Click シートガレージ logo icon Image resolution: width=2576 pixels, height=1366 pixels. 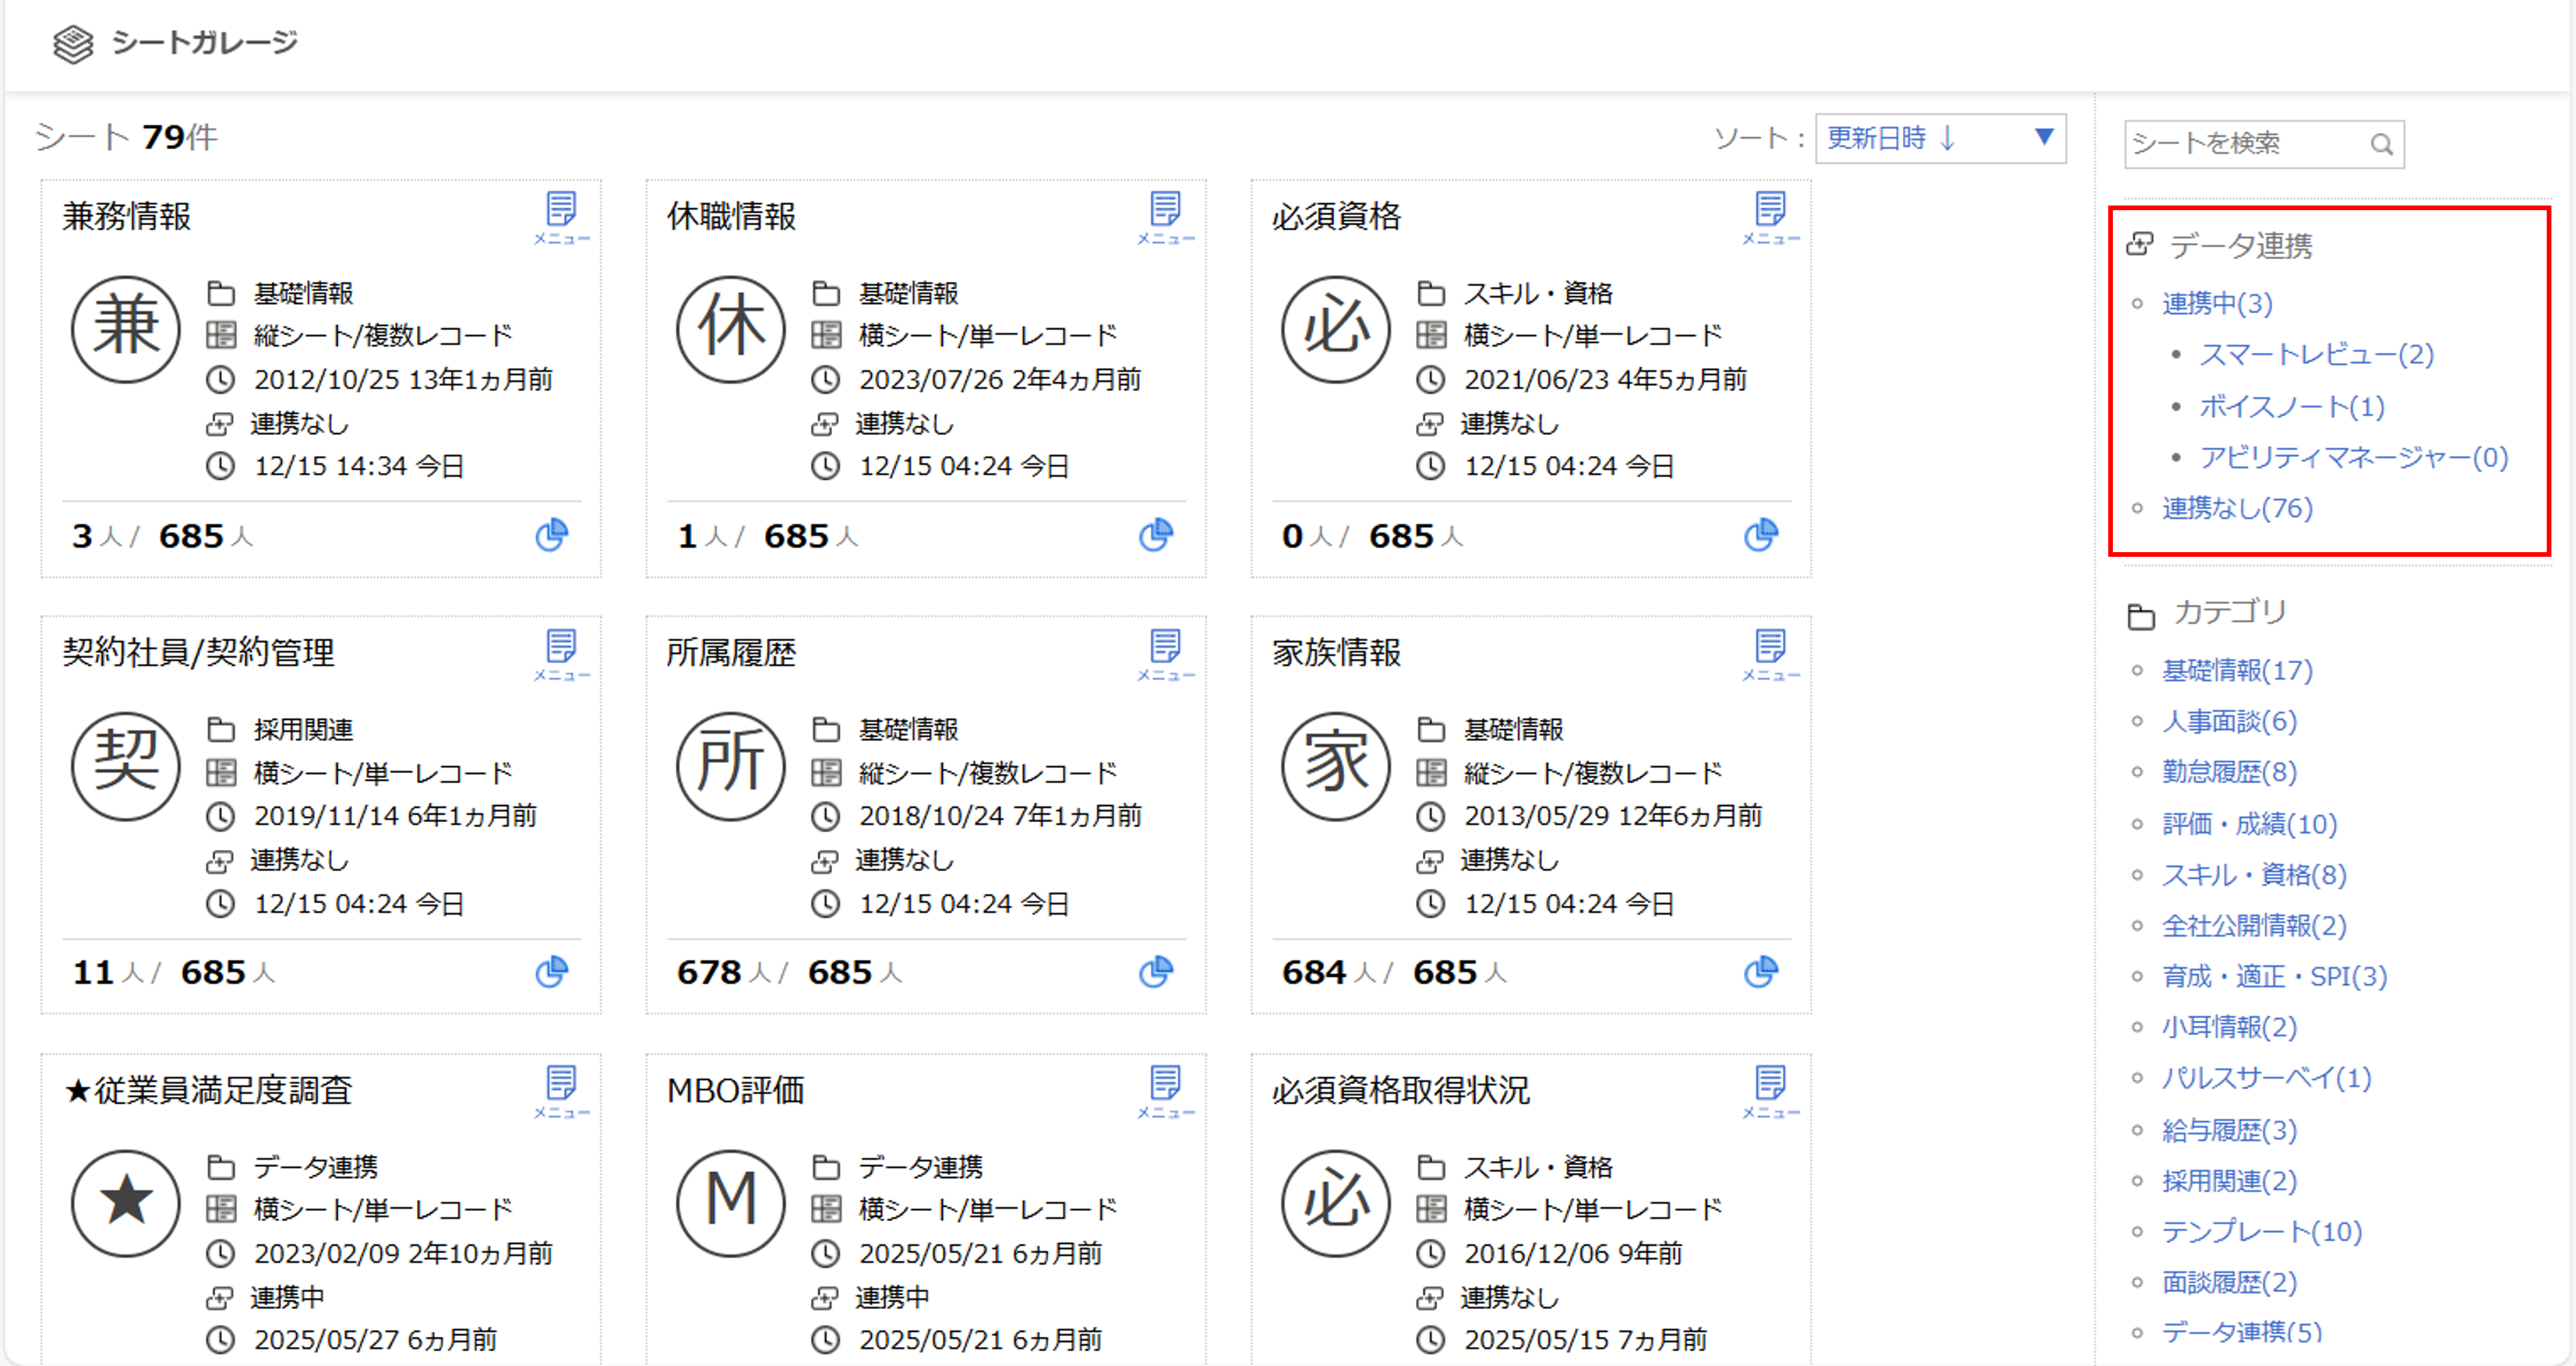point(72,43)
